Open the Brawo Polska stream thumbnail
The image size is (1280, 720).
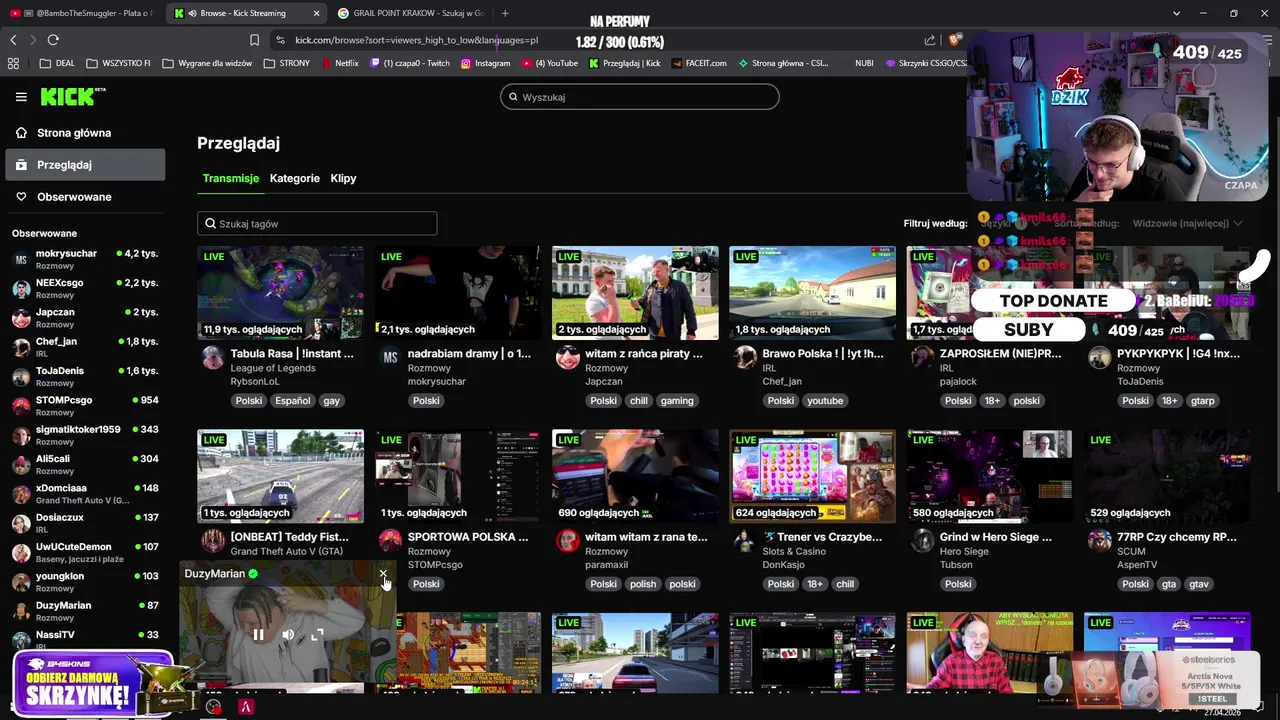pyautogui.click(x=812, y=293)
